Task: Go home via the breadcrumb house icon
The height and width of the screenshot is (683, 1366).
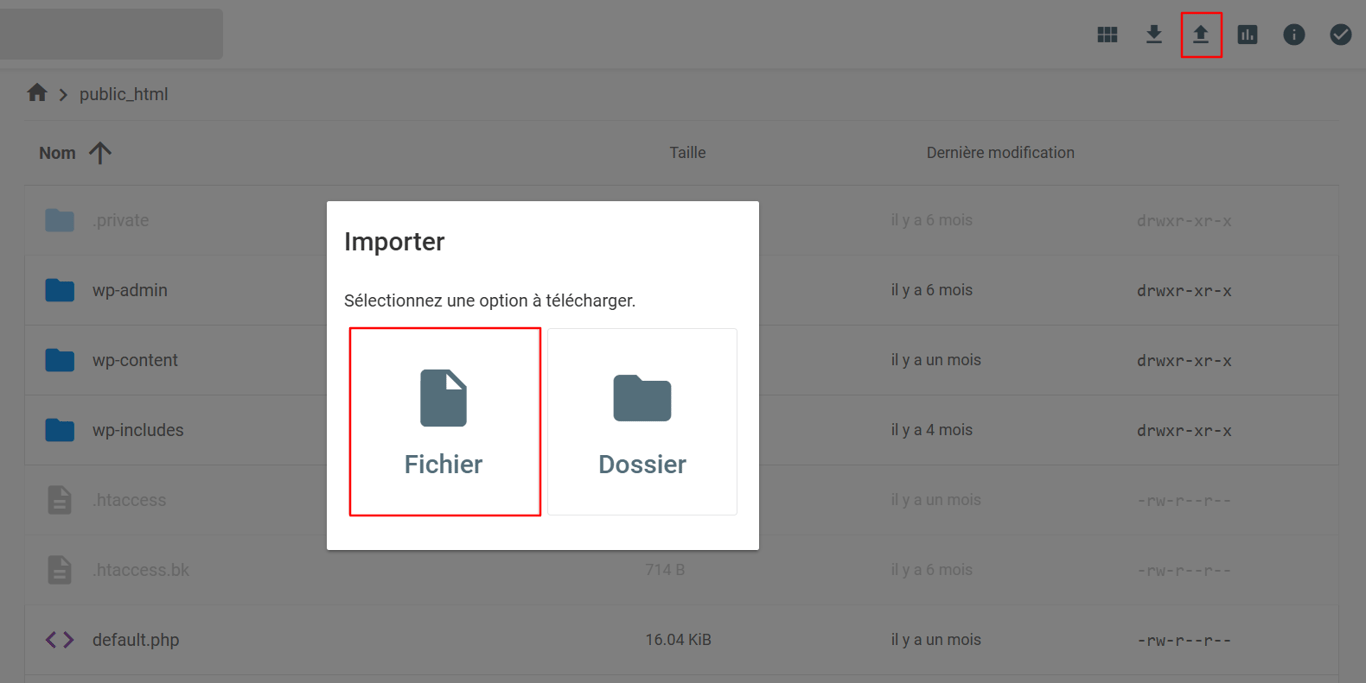Action: 37,92
